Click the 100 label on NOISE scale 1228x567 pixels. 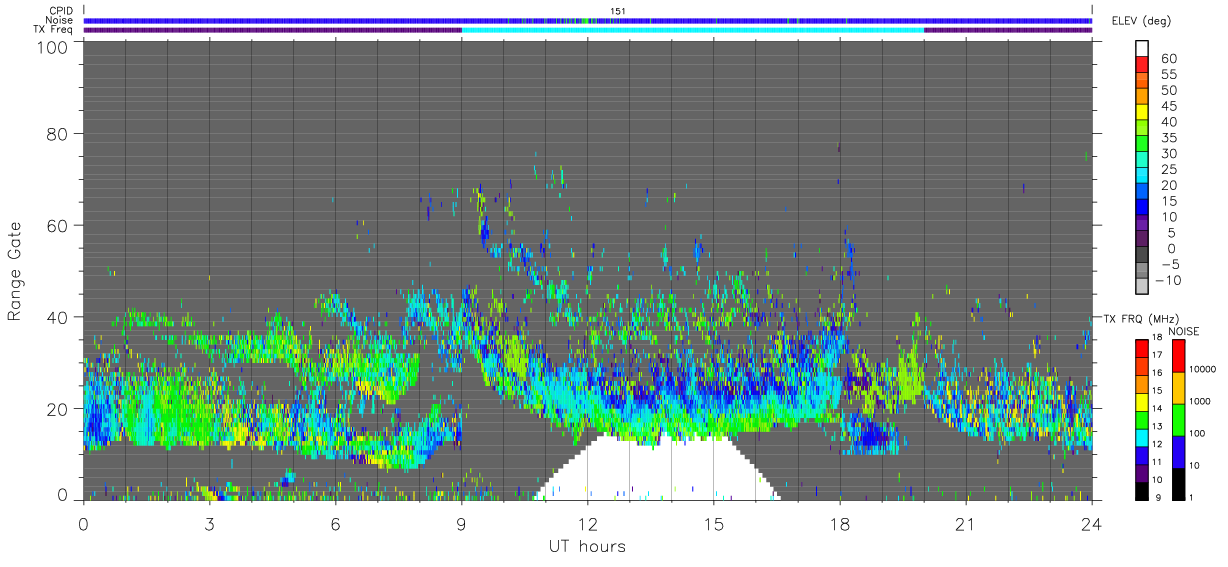(1198, 434)
